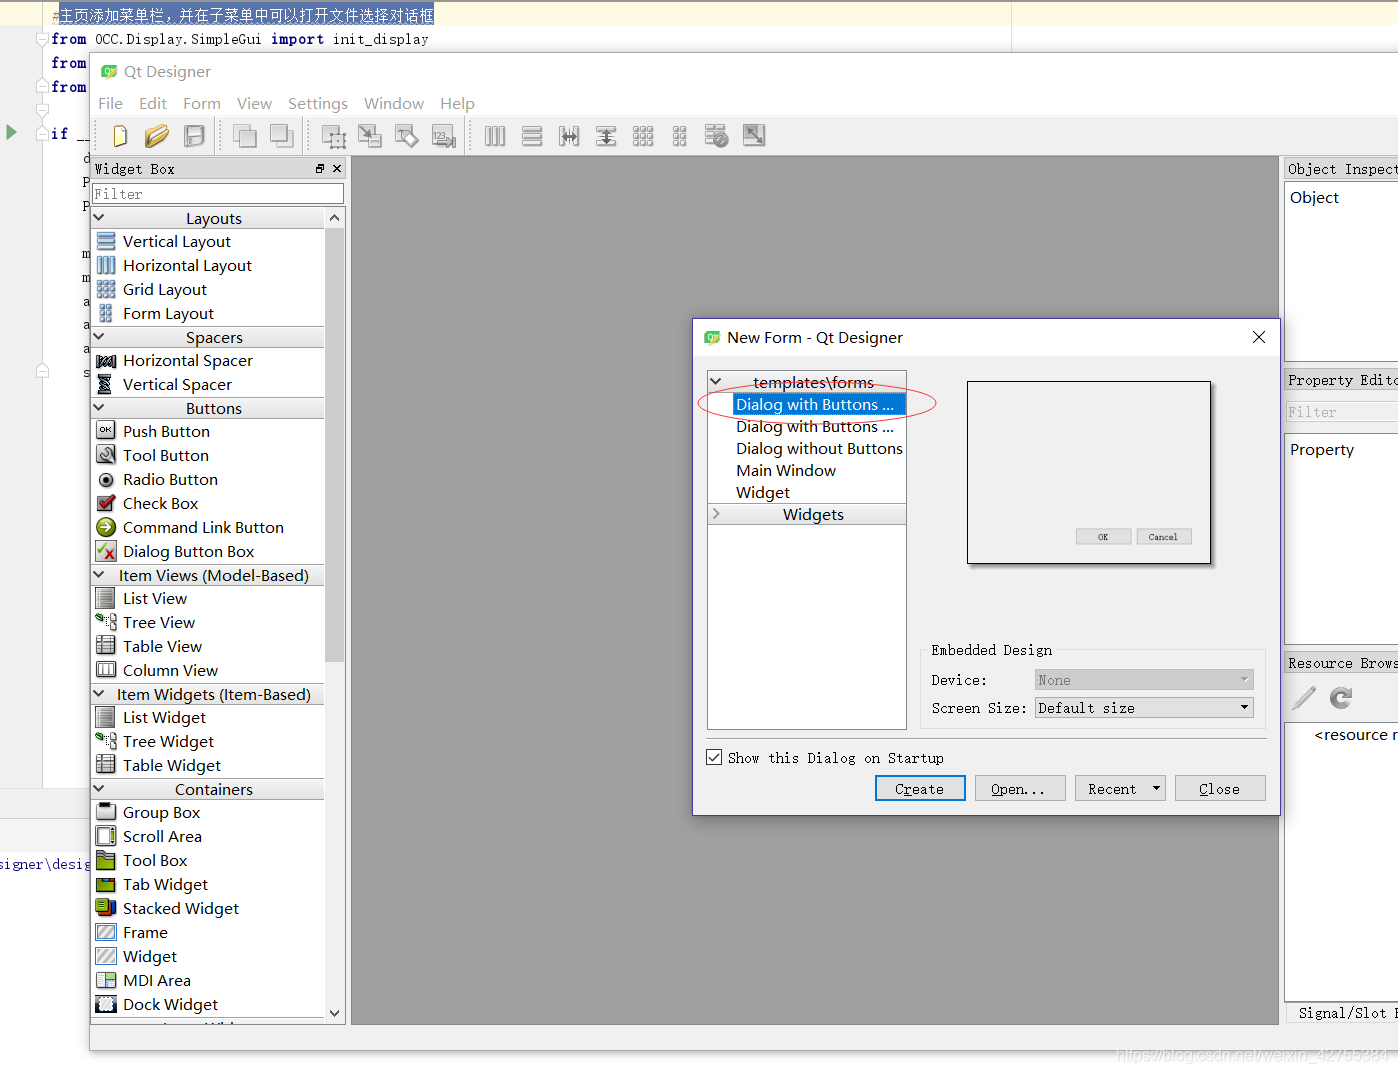Screen dimensions: 1398x1074
Task: Click the Widget Box scroll down arrow
Action: pyautogui.click(x=334, y=1012)
